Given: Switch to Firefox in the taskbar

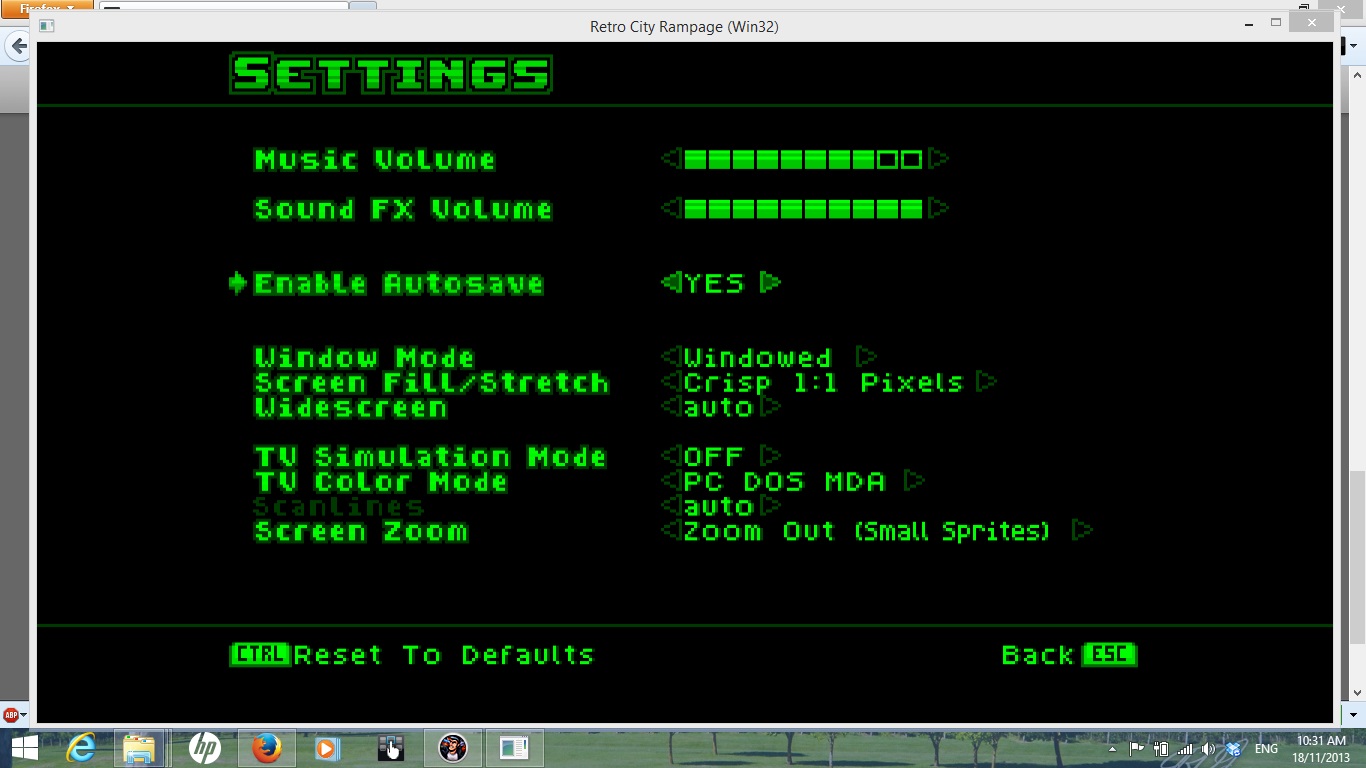Looking at the screenshot, I should coord(266,748).
